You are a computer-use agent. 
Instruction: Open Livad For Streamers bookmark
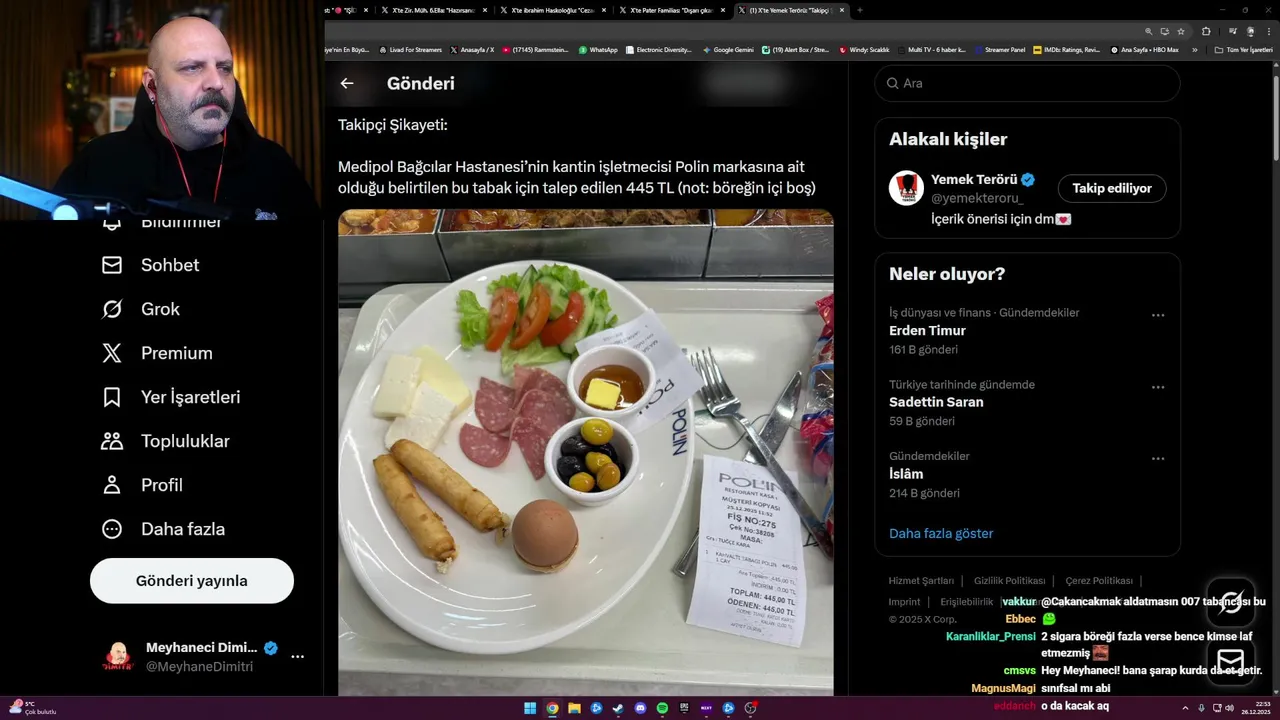411,50
